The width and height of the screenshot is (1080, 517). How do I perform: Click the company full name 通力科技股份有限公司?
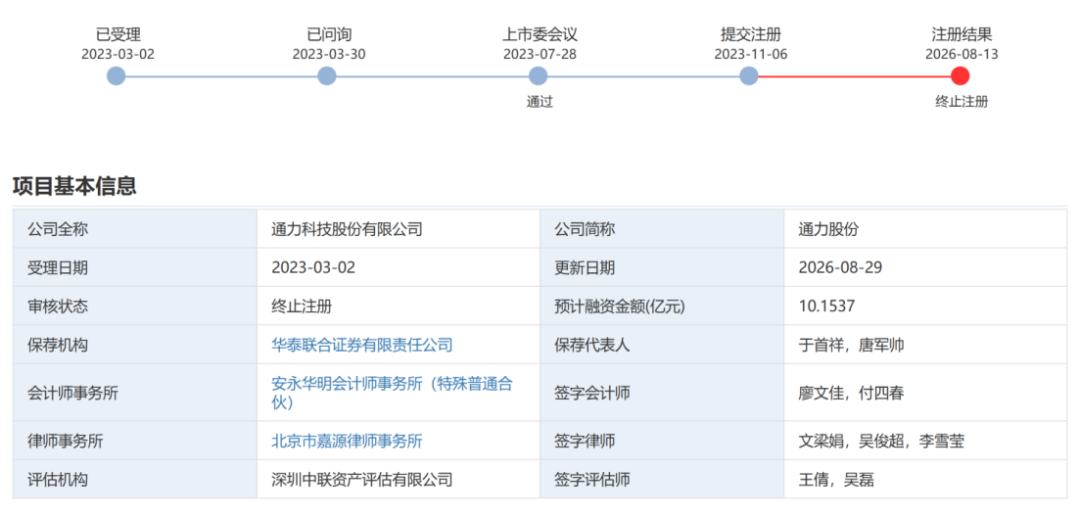[347, 229]
